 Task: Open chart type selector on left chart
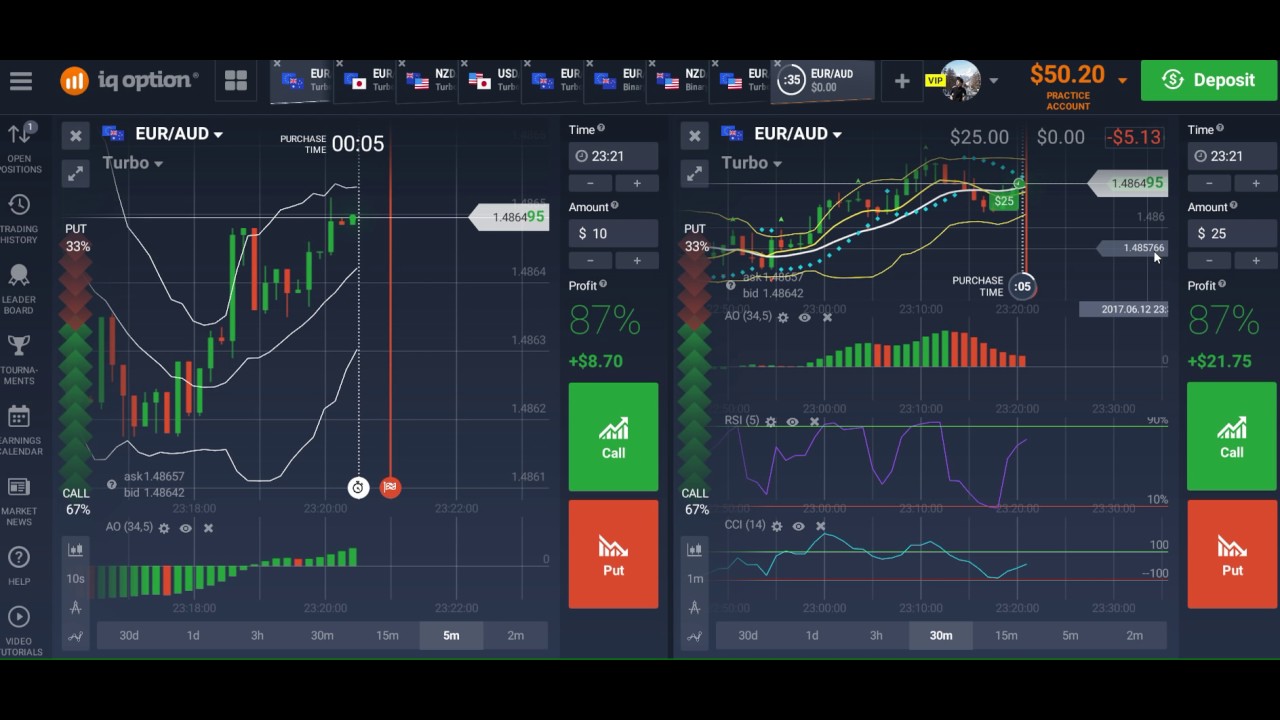pyautogui.click(x=76, y=549)
